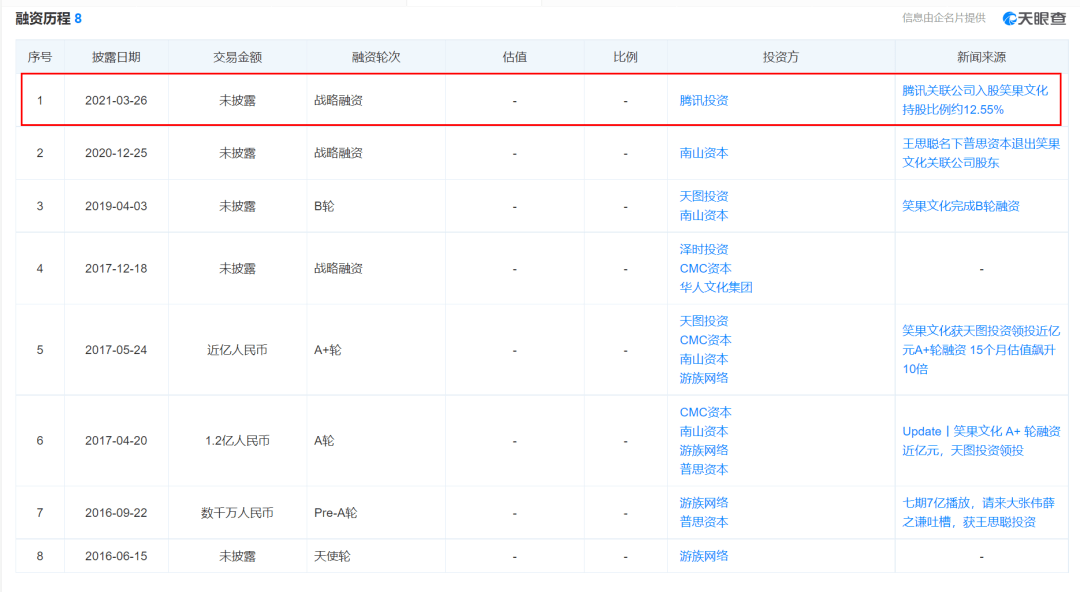Click 南山资本 in the A+轮 row

click(703, 359)
